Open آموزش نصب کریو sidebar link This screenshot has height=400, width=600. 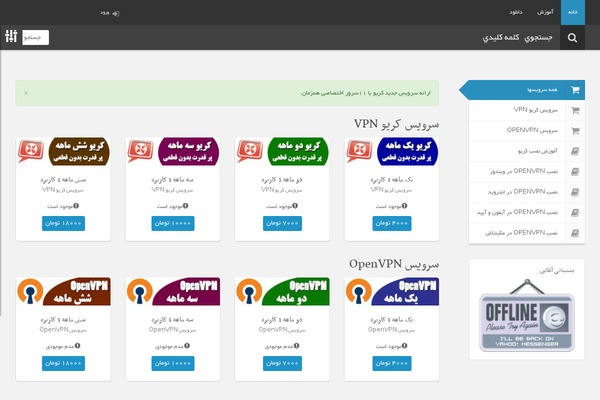[x=527, y=151]
